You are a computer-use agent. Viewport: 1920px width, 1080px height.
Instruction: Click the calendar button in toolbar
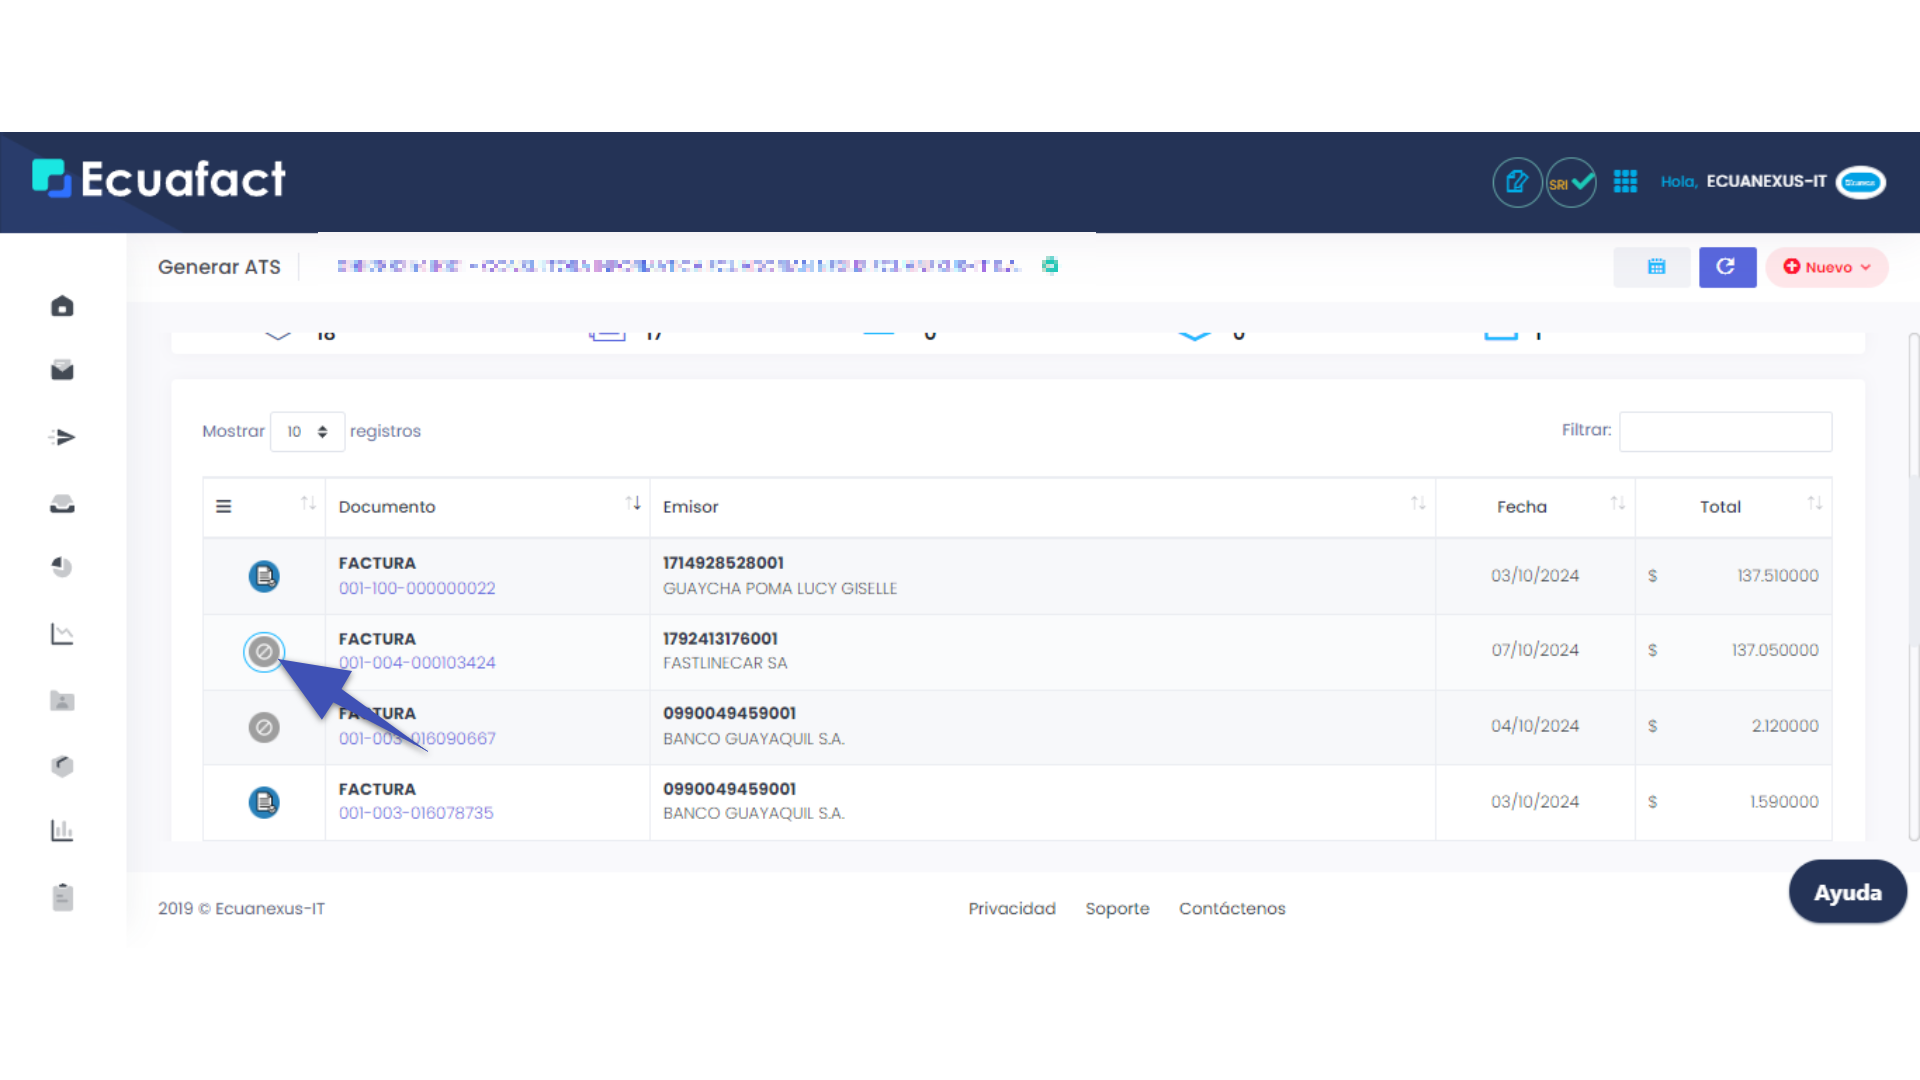click(1655, 267)
